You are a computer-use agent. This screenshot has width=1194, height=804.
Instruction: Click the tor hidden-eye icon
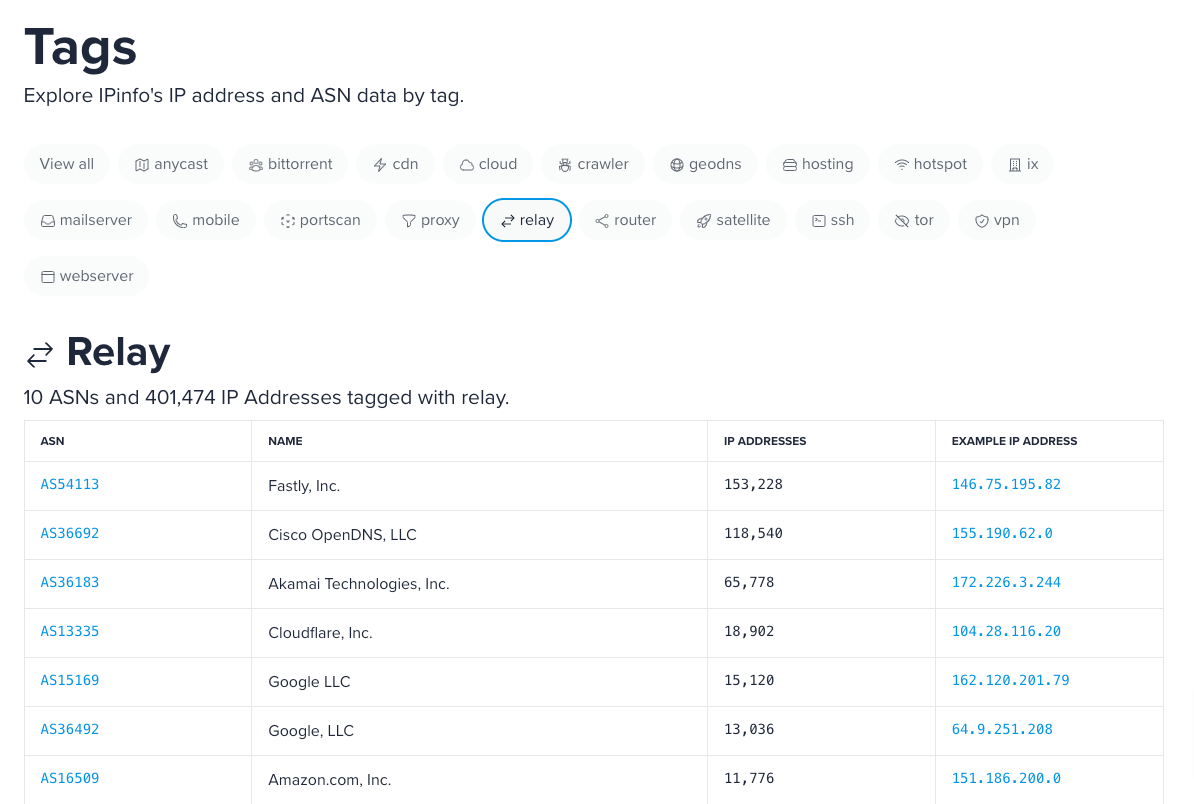(x=902, y=221)
